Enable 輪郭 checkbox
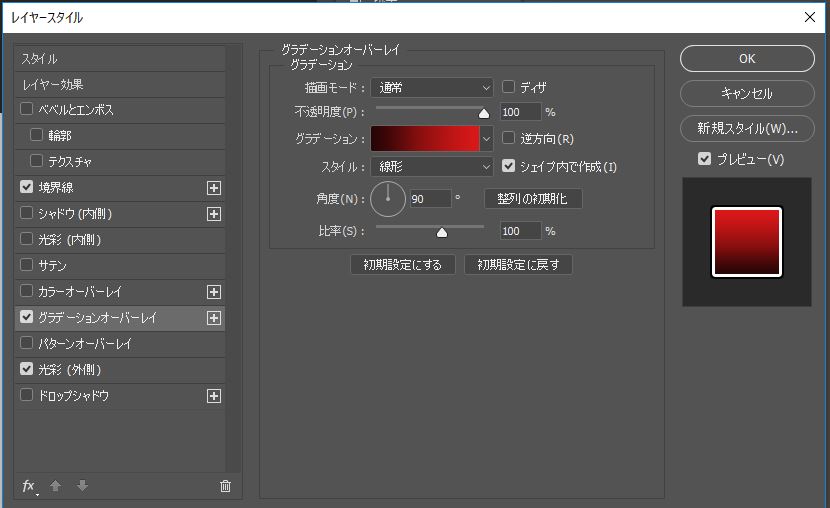Image resolution: width=830 pixels, height=508 pixels. tap(36, 134)
